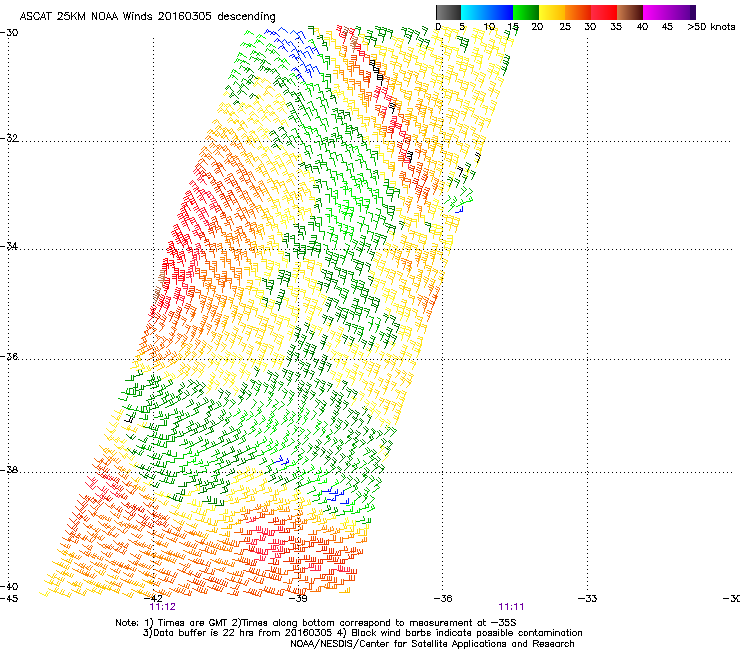Screen dimensions: 740x650
Task: Click the '25' label under the color bar
Action: (565, 27)
